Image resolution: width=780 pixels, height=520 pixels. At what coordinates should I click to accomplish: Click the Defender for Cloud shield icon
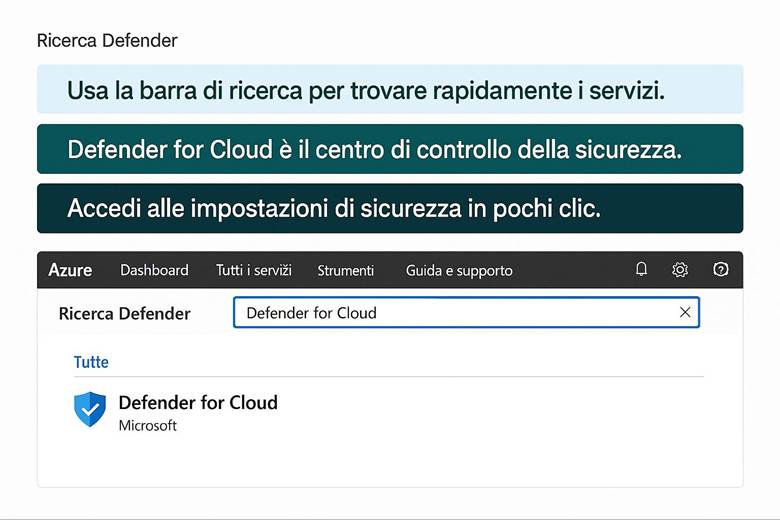(90, 410)
